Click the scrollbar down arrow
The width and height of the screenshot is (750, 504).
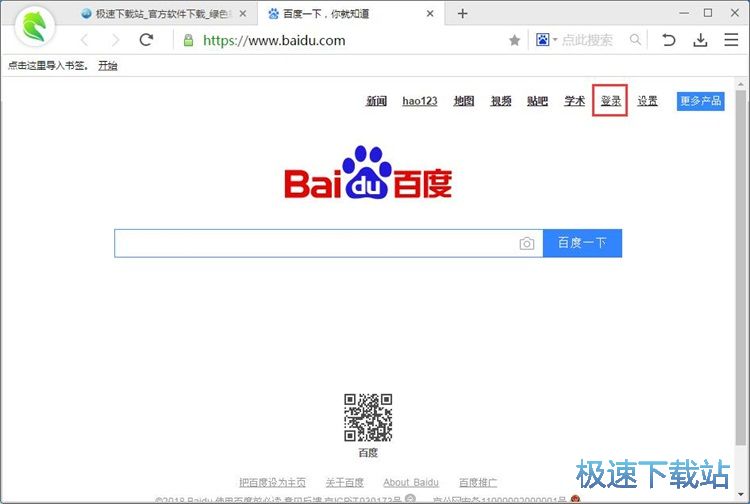[741, 494]
